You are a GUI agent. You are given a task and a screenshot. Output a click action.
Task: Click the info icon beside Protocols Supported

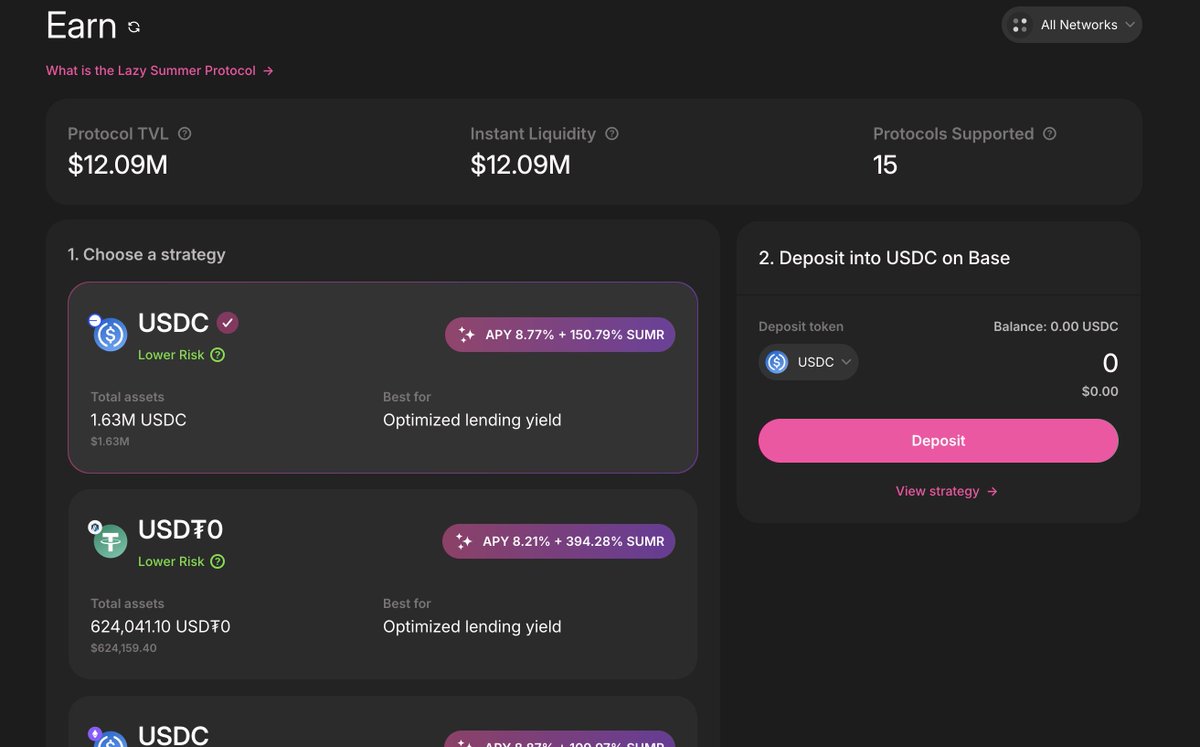(1050, 134)
